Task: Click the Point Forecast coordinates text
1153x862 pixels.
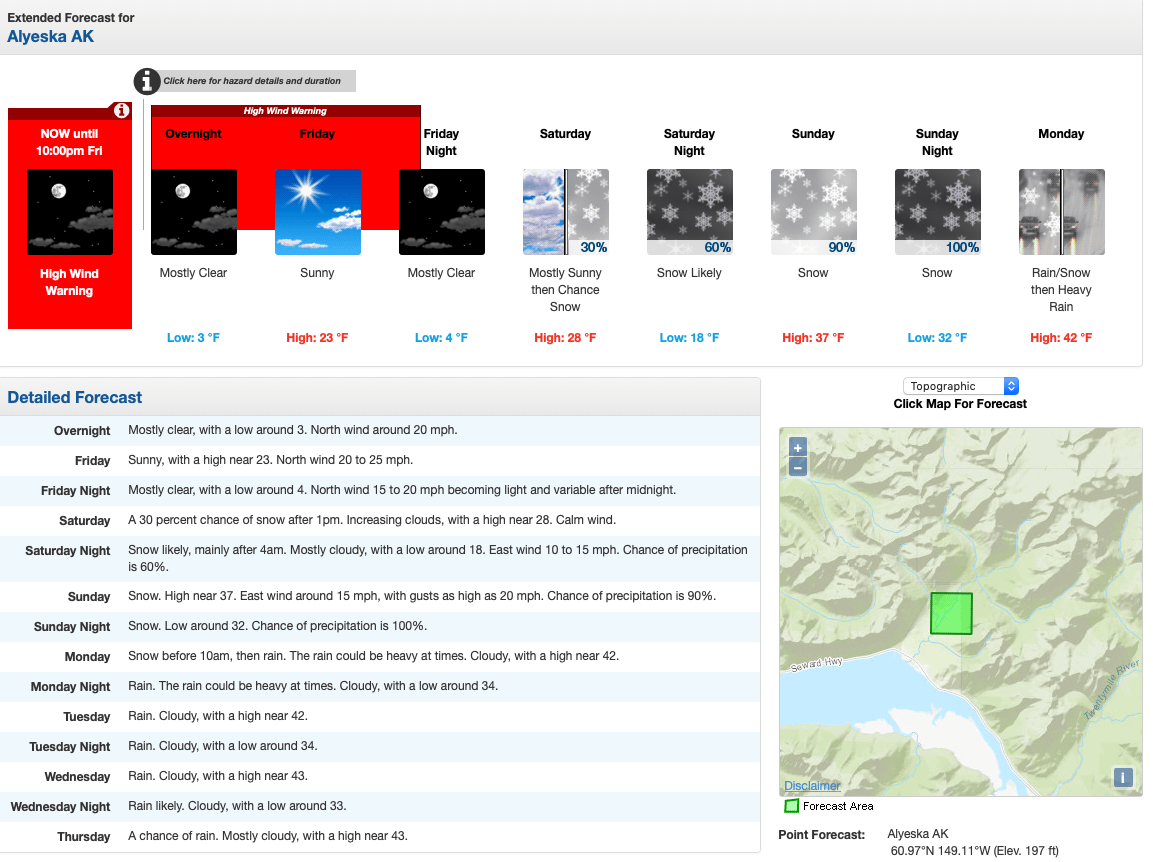Action: click(974, 851)
